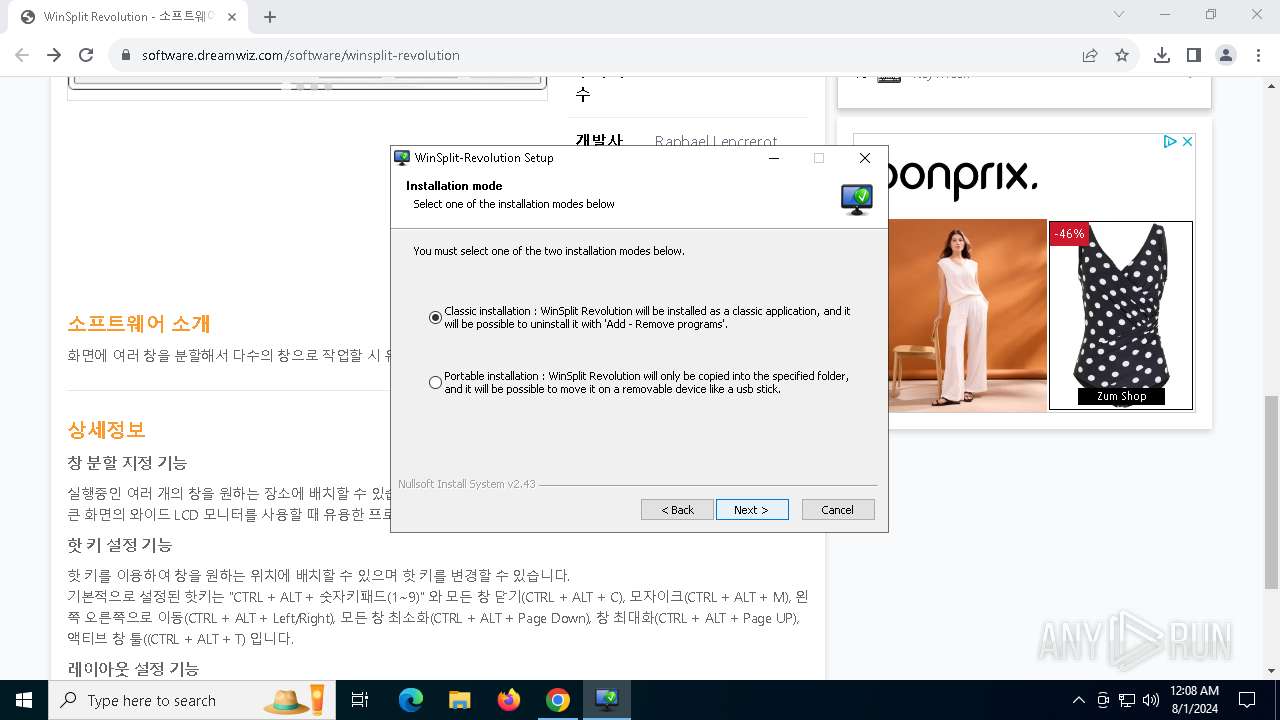Image resolution: width=1280 pixels, height=720 pixels.
Task: Launch Firefox from the taskbar
Action: (x=509, y=700)
